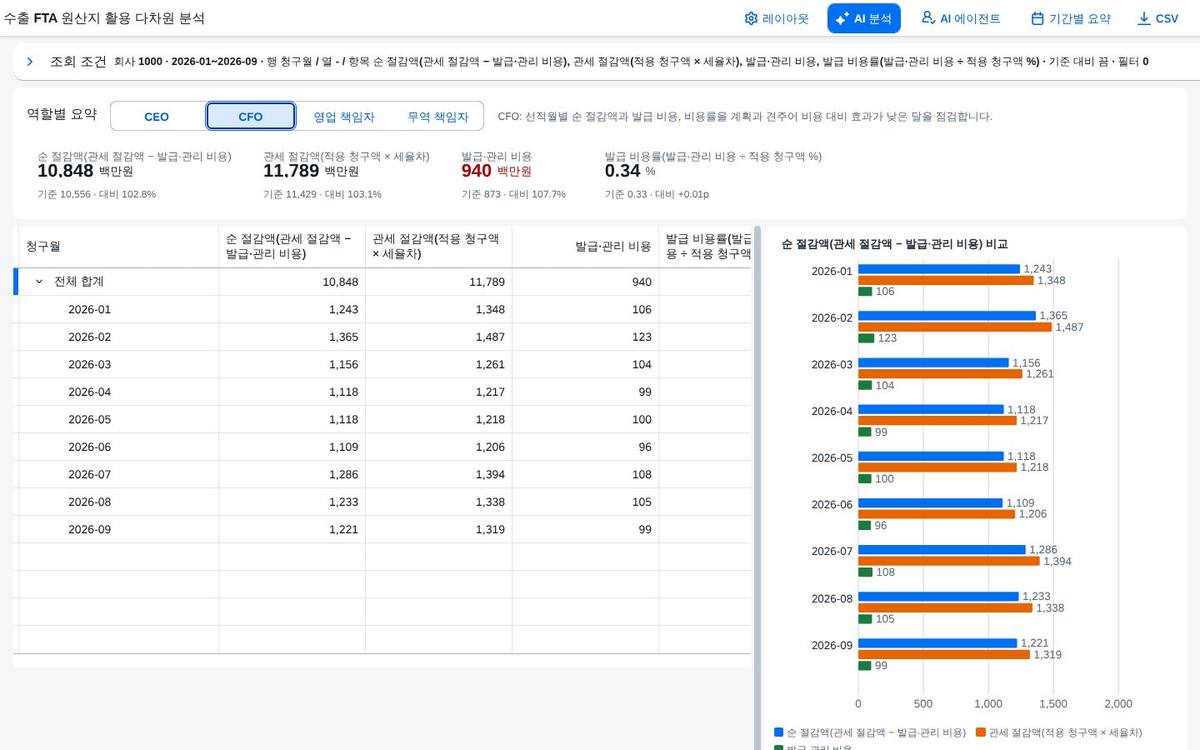The image size is (1200, 750).
Task: Click the blue 2026-01 chart bar
Action: (x=939, y=269)
